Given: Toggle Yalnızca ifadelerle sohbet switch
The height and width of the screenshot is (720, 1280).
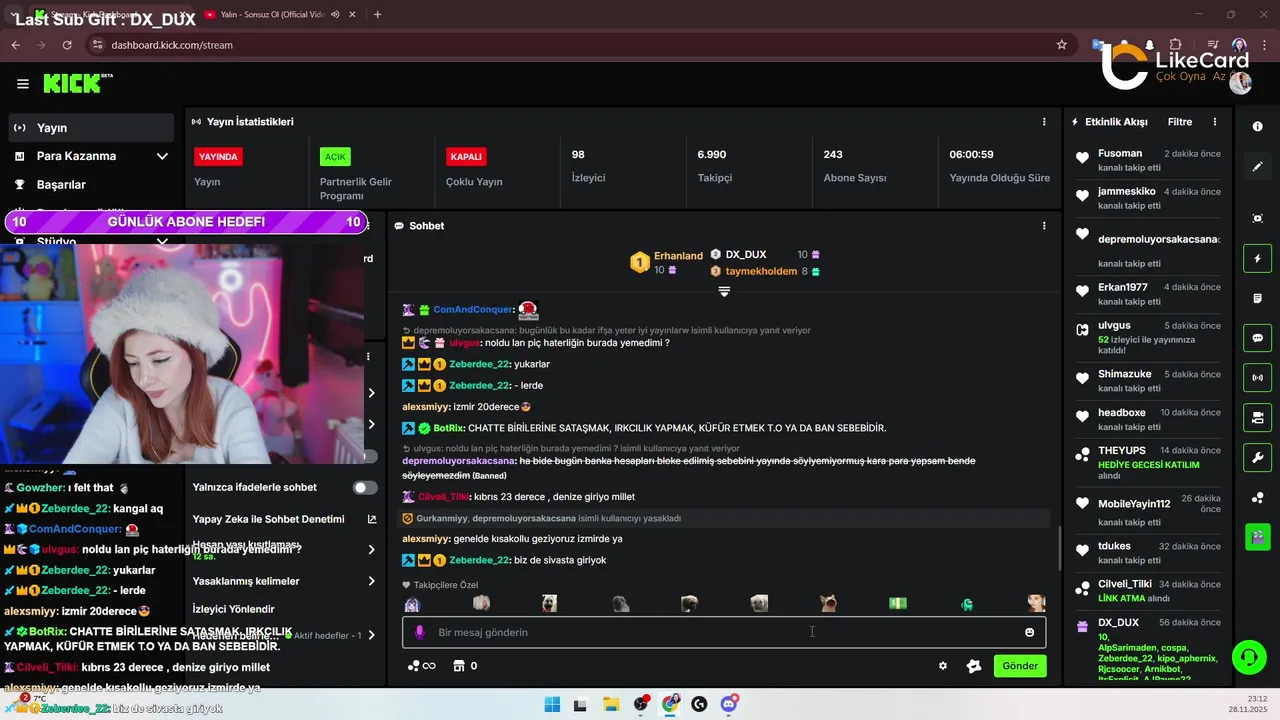Looking at the screenshot, I should click(365, 487).
